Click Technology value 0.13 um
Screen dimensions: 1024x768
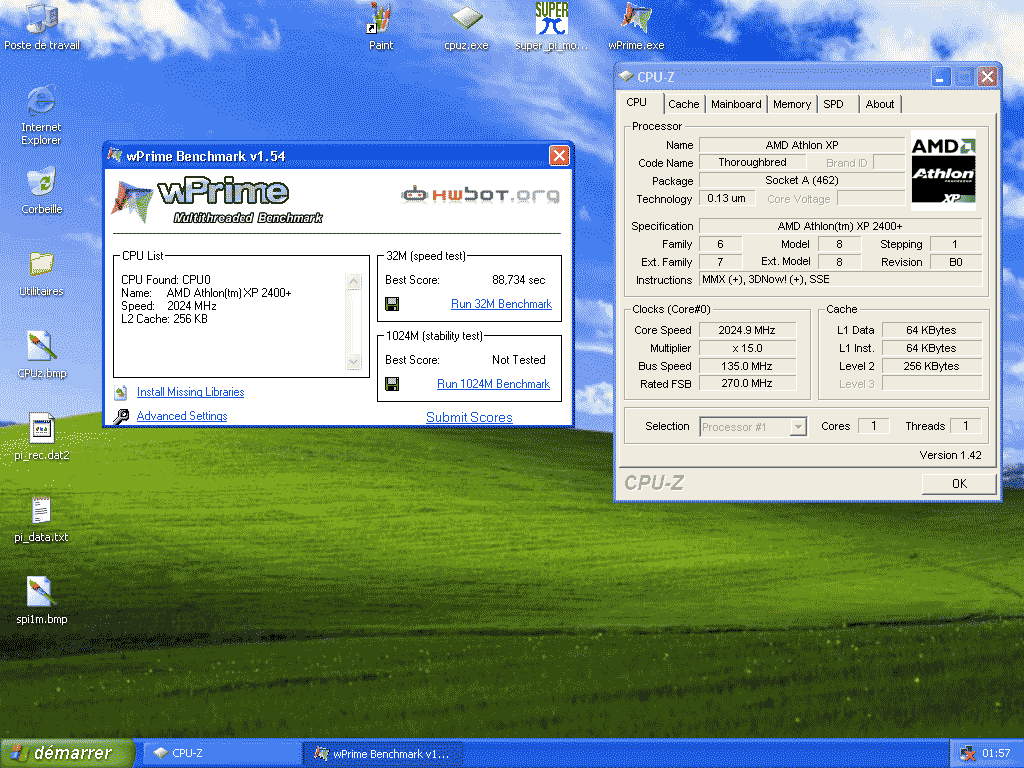(727, 198)
